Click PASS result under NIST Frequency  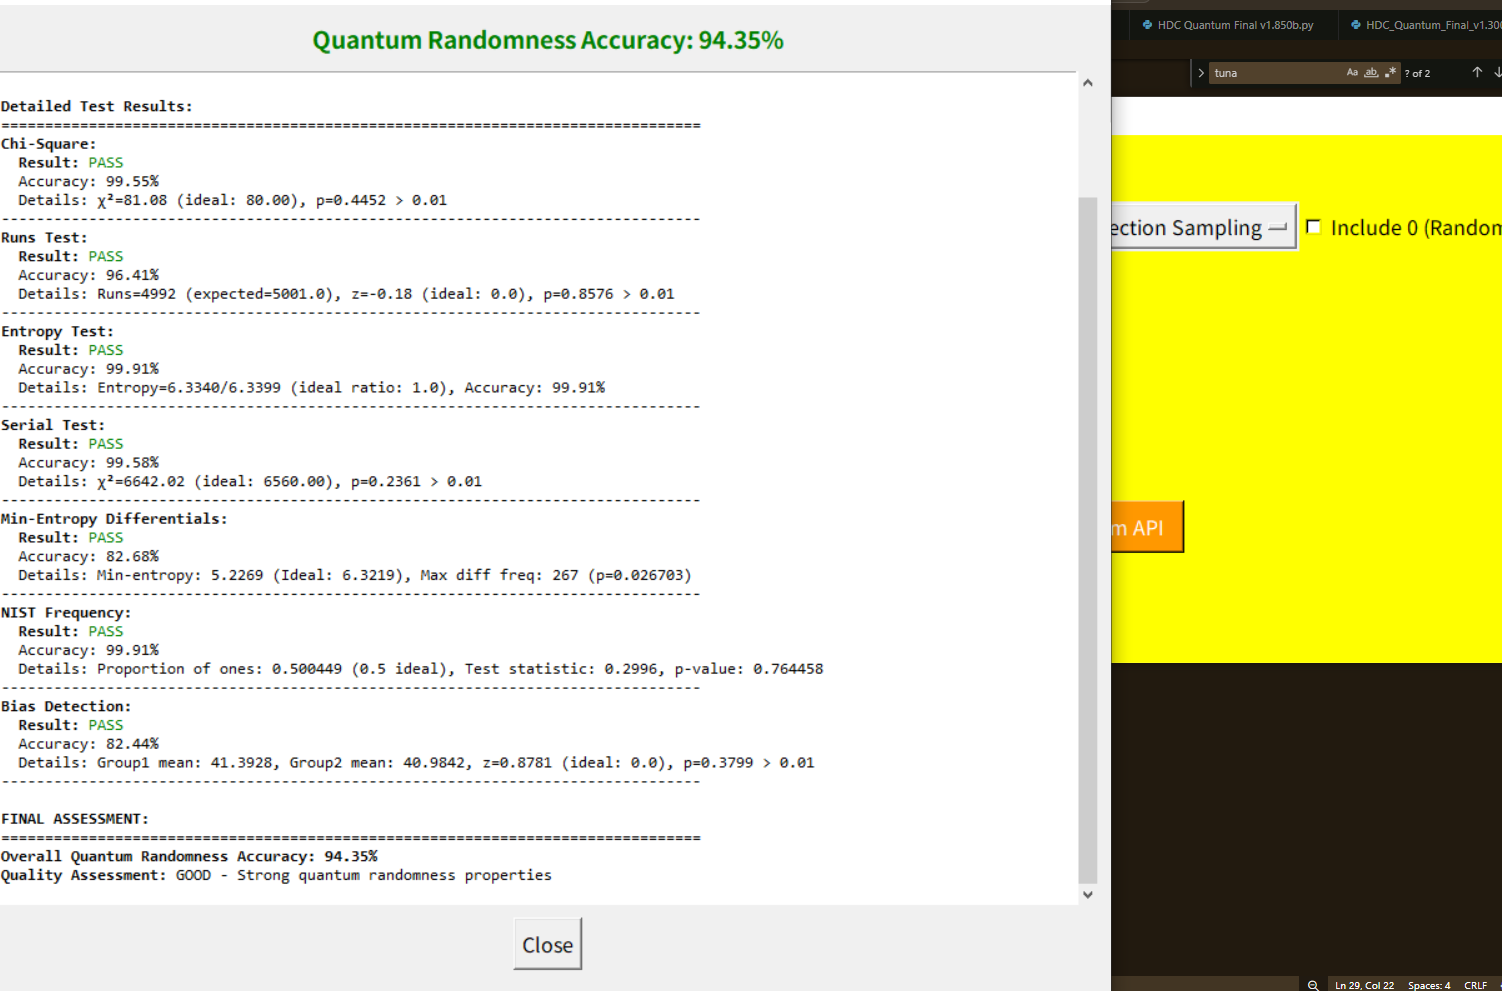(105, 631)
